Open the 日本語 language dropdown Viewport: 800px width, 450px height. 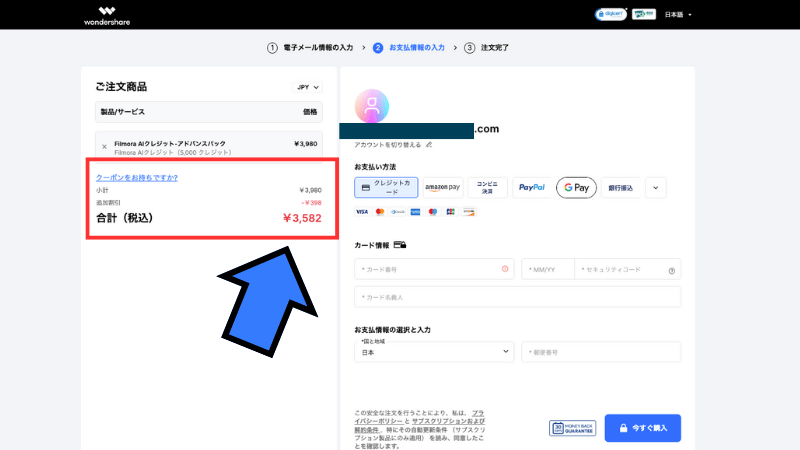(x=678, y=15)
